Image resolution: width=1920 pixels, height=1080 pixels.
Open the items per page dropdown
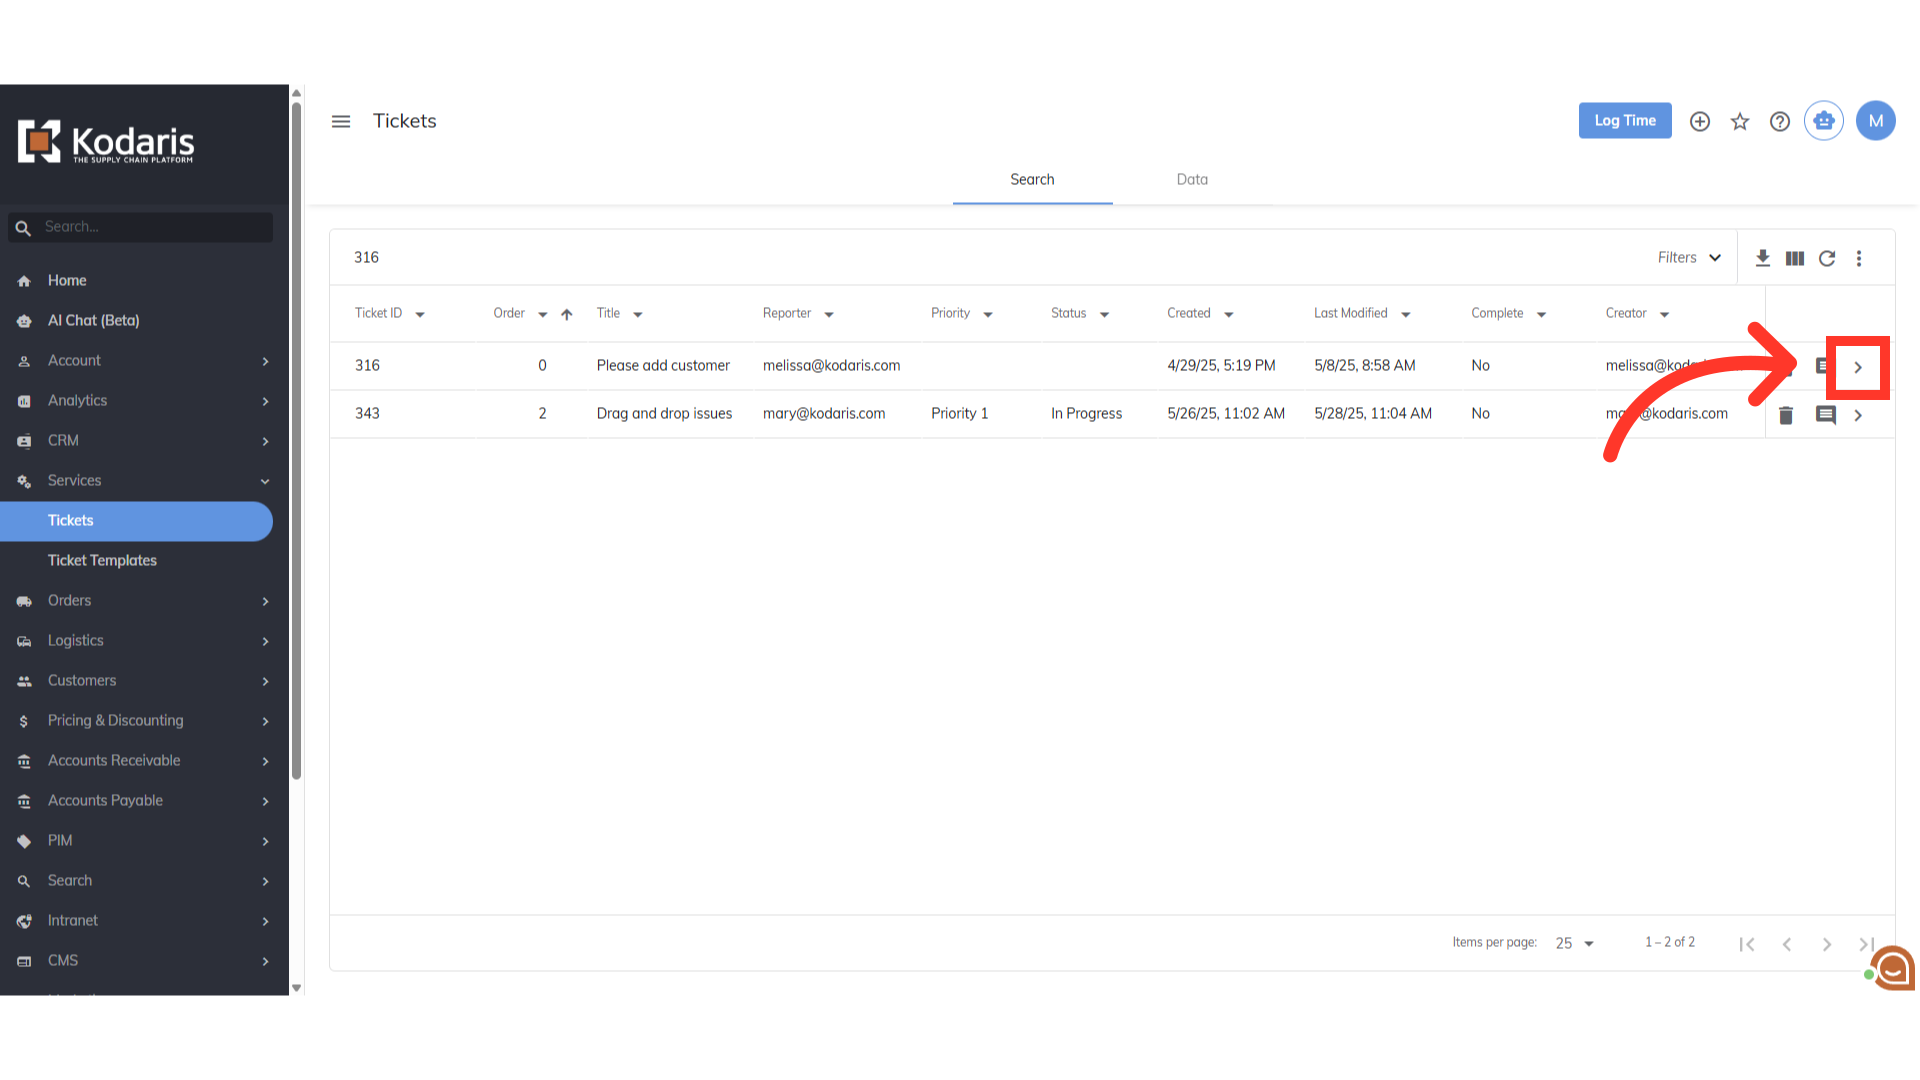click(1574, 943)
